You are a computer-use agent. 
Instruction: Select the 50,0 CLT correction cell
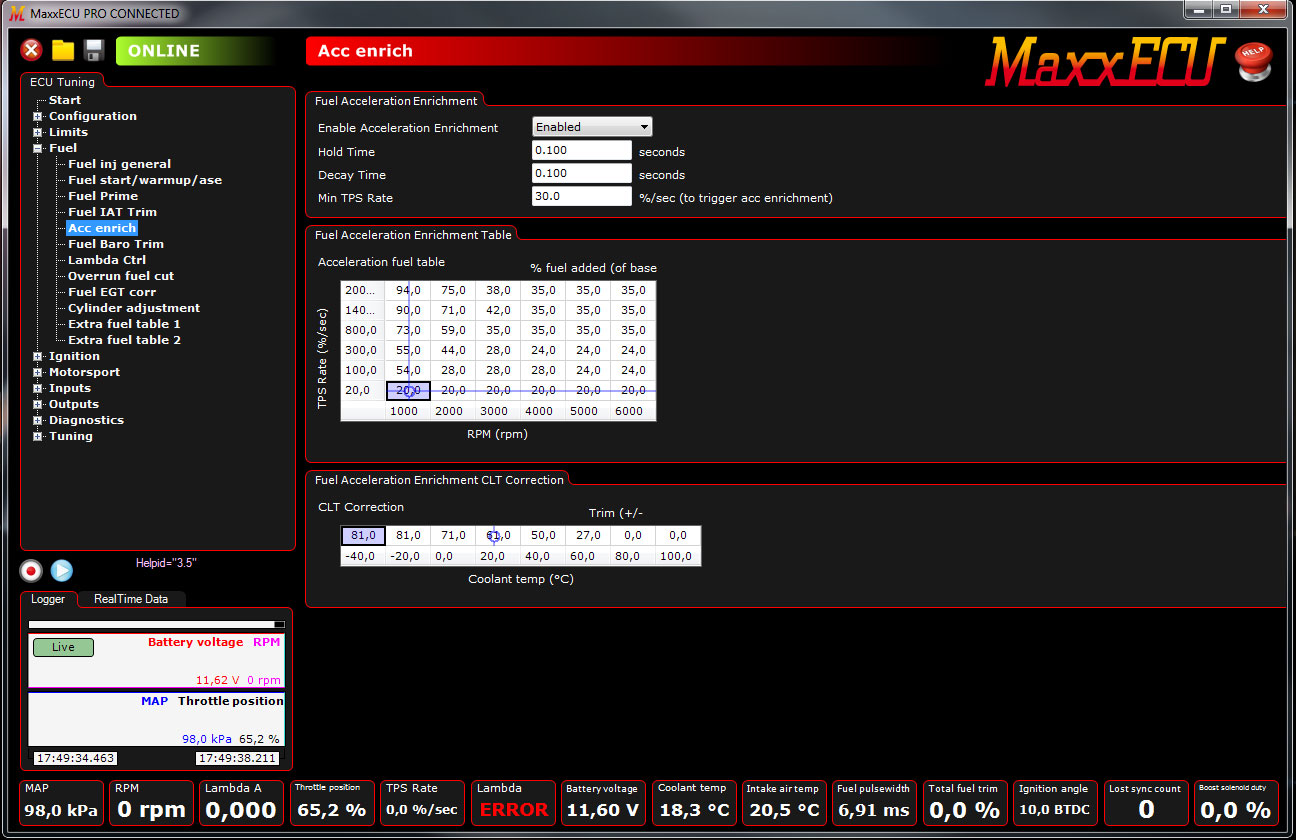tap(543, 536)
